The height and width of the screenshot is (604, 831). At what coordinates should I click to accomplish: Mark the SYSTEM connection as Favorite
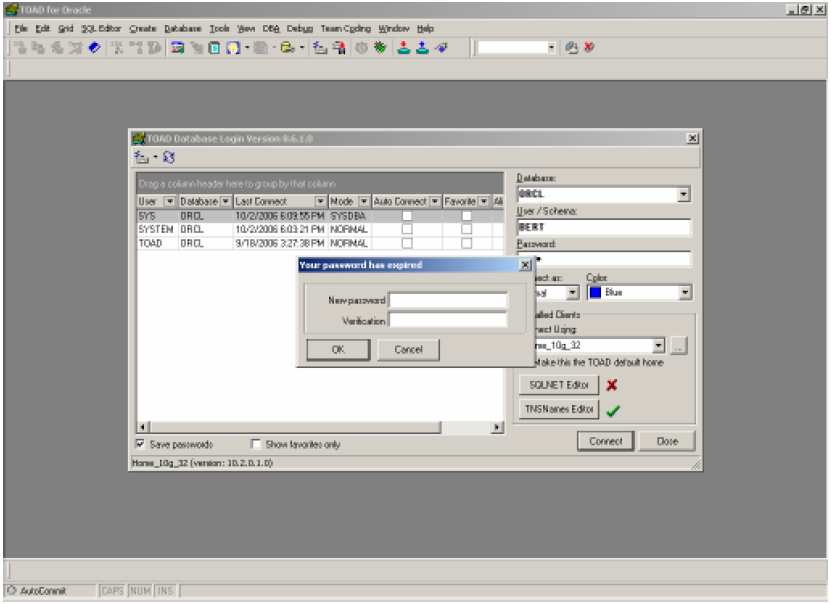tap(466, 229)
